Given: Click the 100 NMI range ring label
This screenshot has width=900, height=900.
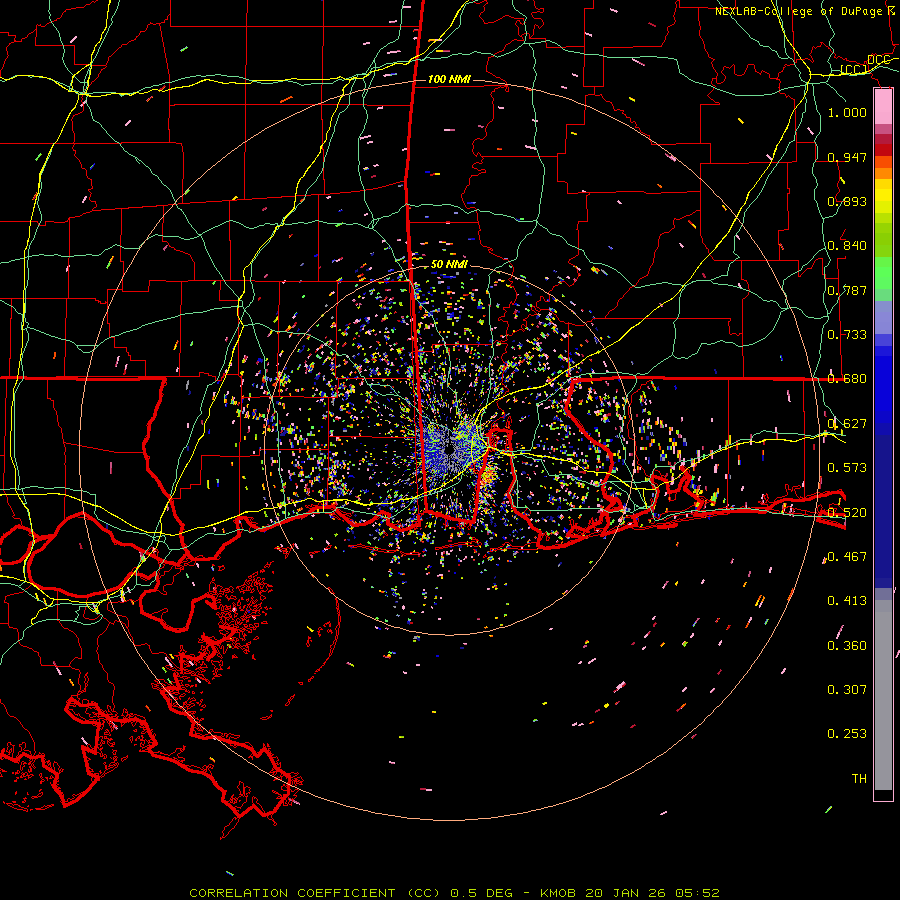Looking at the screenshot, I should pyautogui.click(x=449, y=79).
